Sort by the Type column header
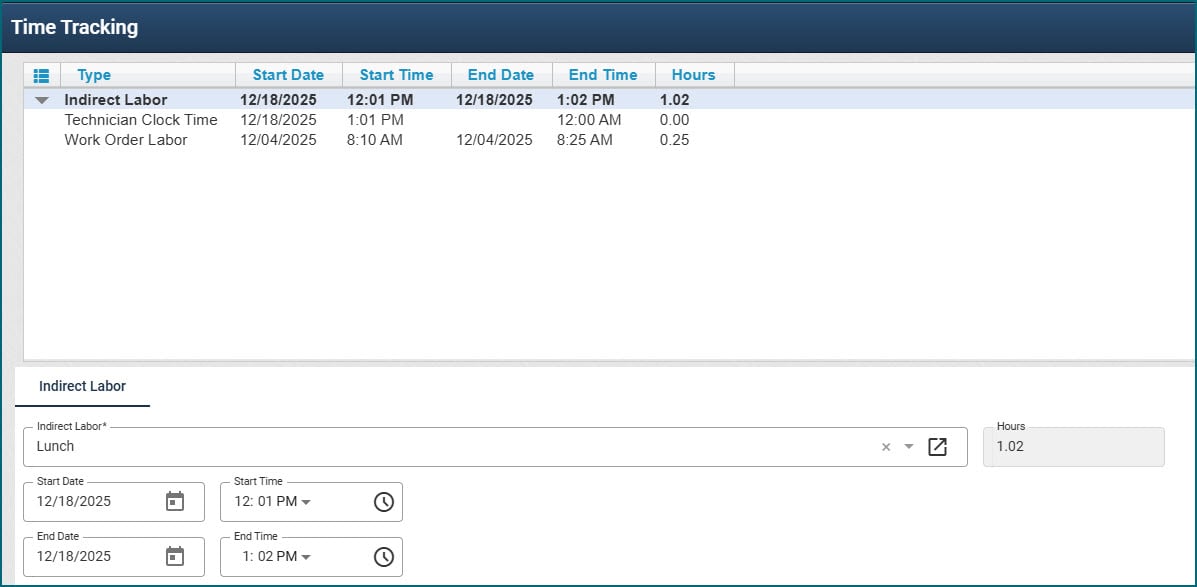The width and height of the screenshot is (1197, 587). tap(94, 75)
